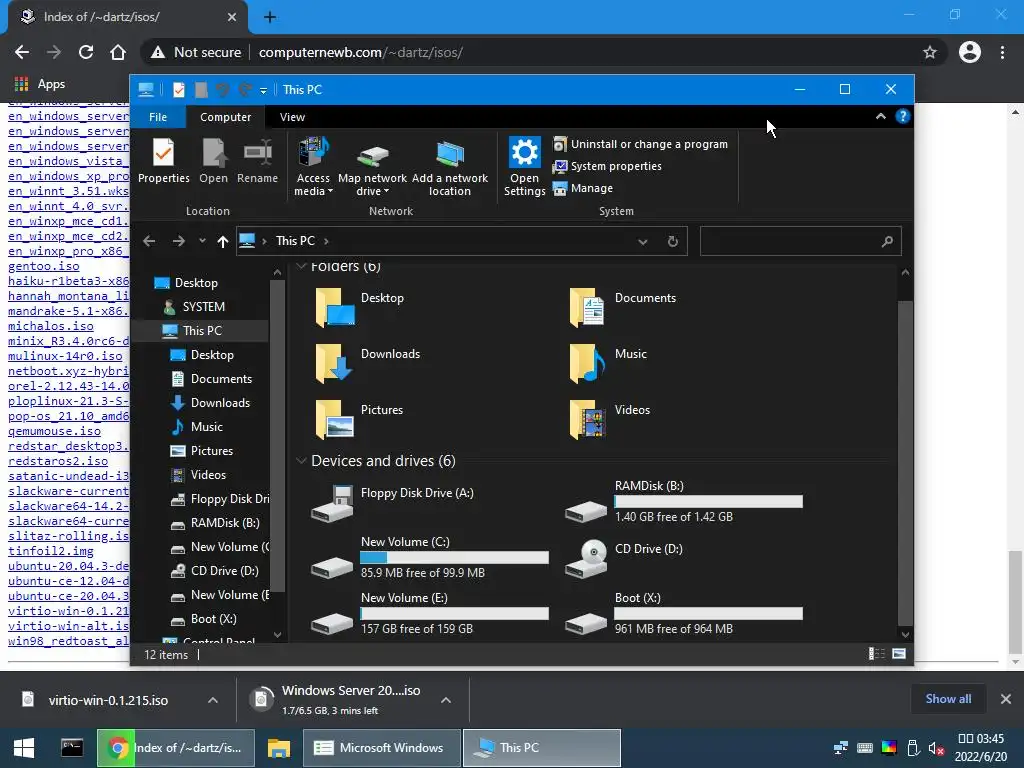Select This PC in navigation pane

click(200, 331)
